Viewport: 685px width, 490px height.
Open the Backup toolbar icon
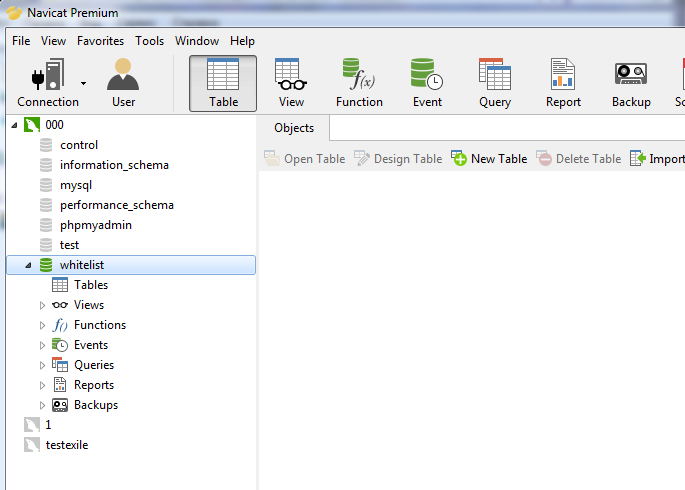pyautogui.click(x=631, y=83)
